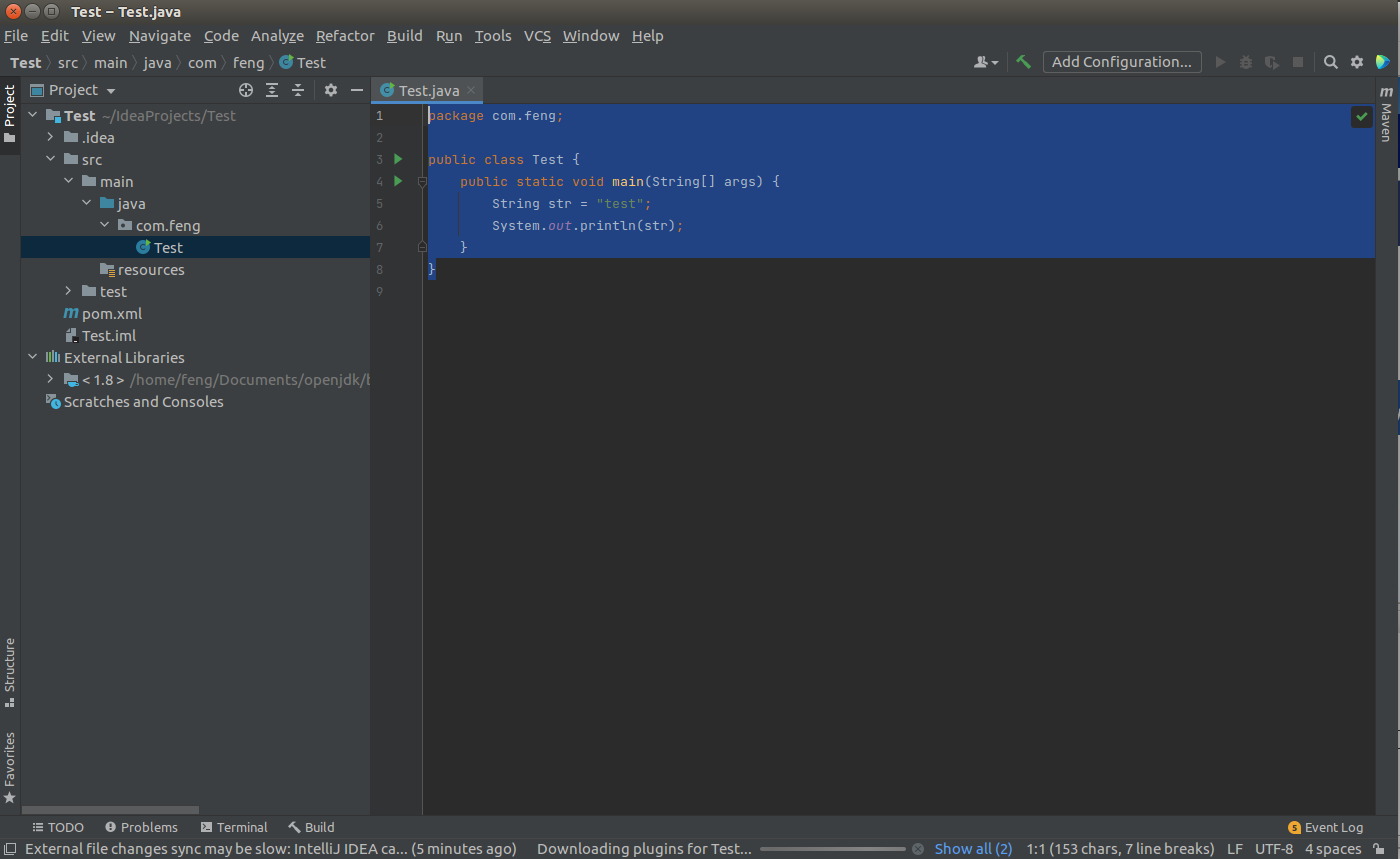
Task: Open the File menu
Action: [x=16, y=36]
